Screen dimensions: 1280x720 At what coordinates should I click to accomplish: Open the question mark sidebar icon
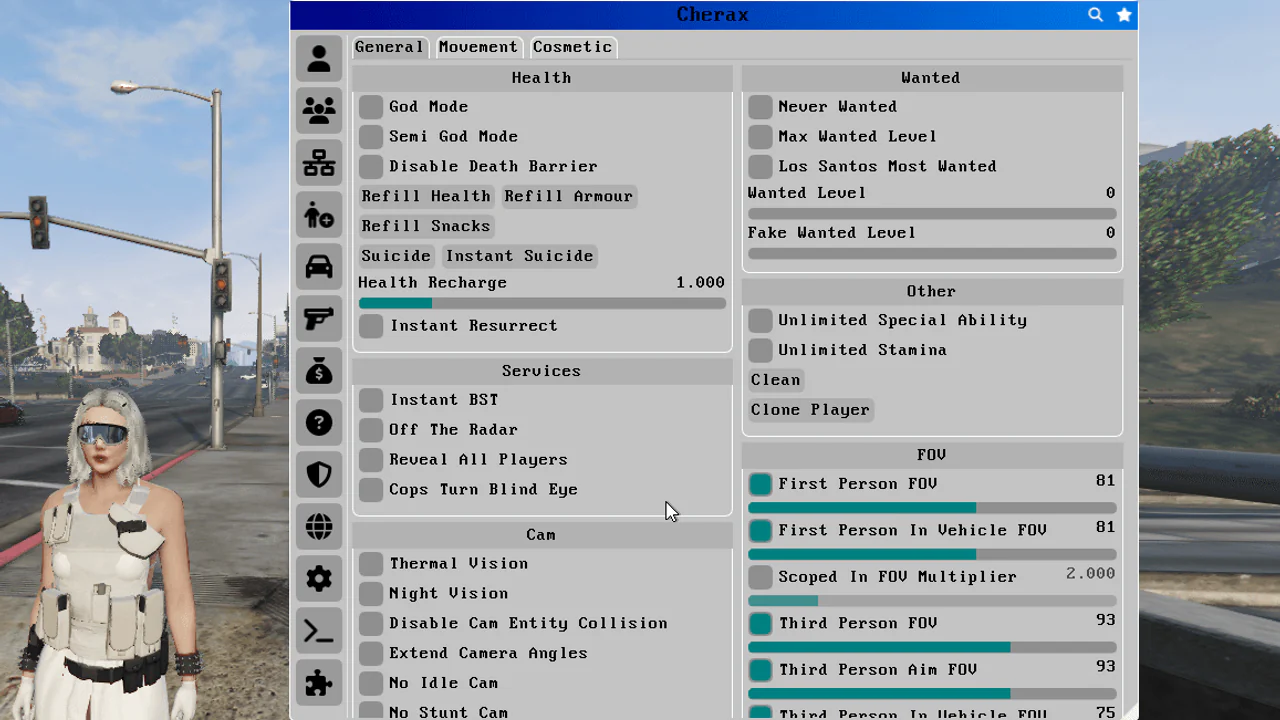[319, 423]
